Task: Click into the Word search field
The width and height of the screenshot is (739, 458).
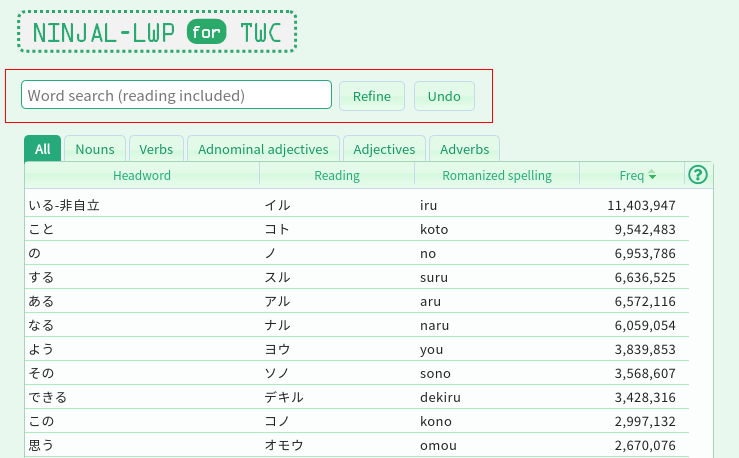Action: (176, 95)
